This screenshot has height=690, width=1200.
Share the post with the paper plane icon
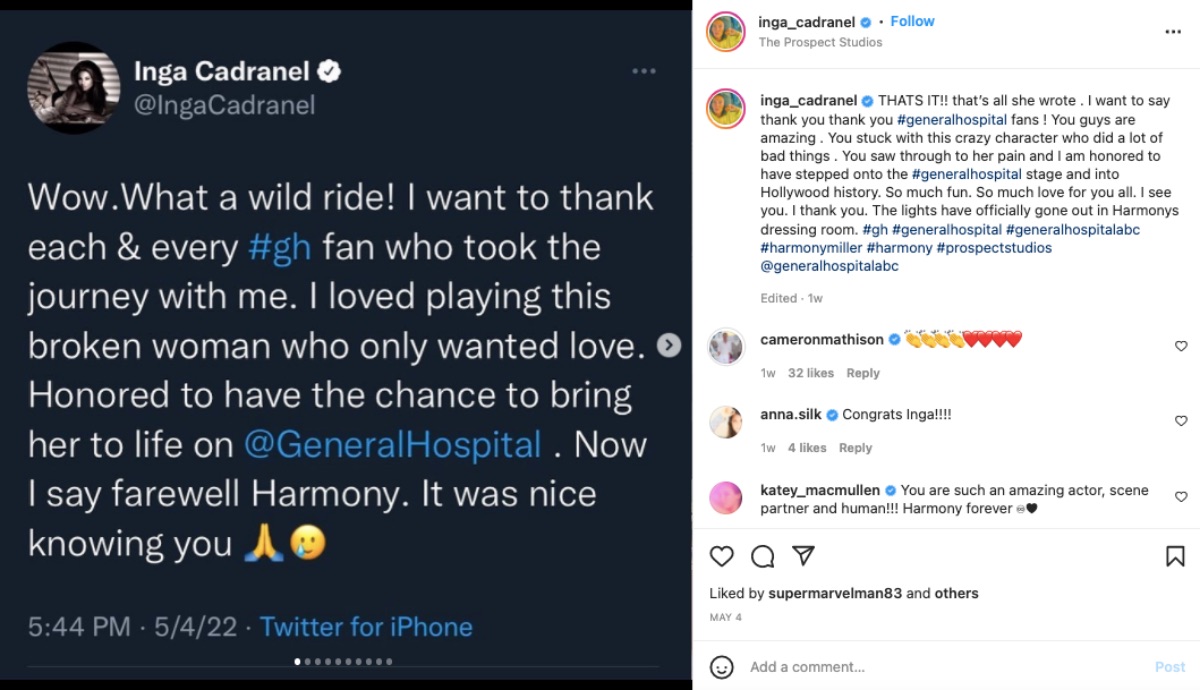[x=802, y=556]
